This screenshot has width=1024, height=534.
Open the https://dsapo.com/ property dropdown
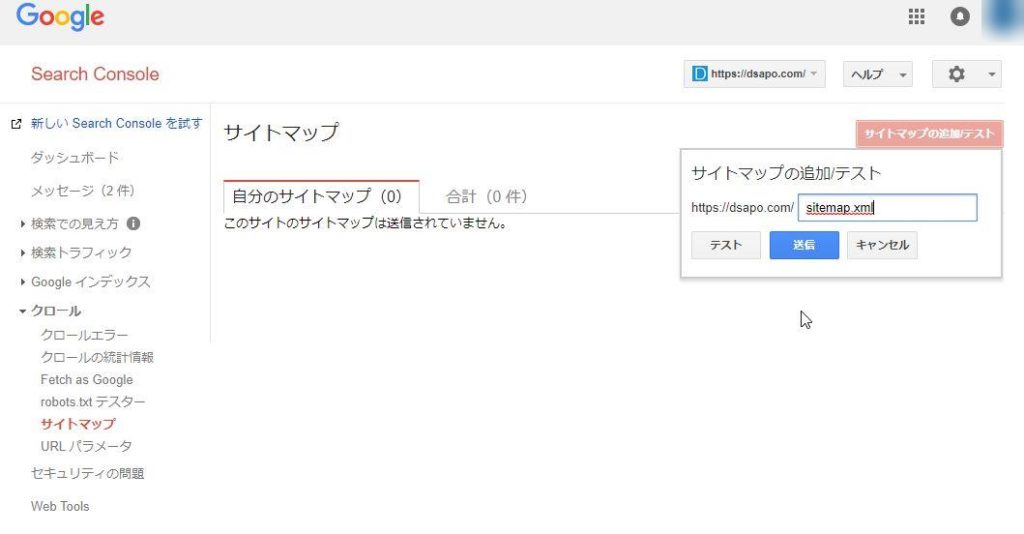tap(754, 74)
